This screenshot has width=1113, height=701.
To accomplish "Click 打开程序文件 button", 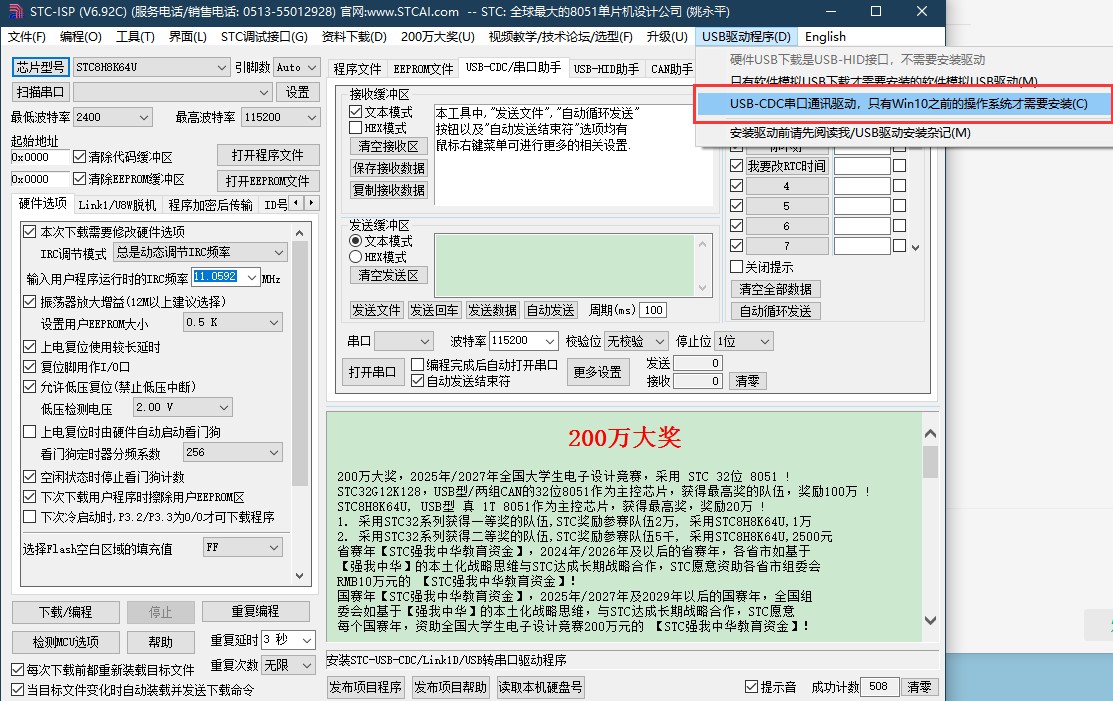I will tap(268, 155).
